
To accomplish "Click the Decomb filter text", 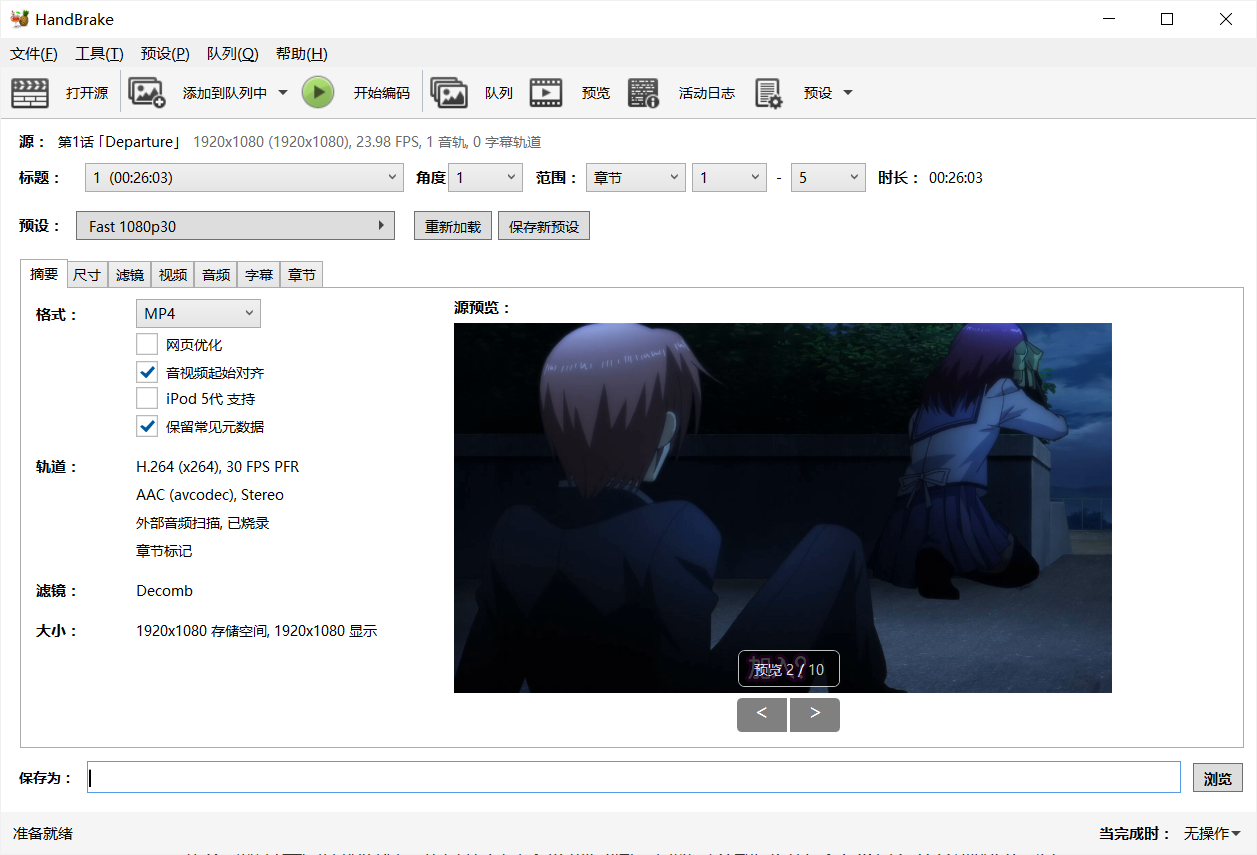I will [x=164, y=591].
